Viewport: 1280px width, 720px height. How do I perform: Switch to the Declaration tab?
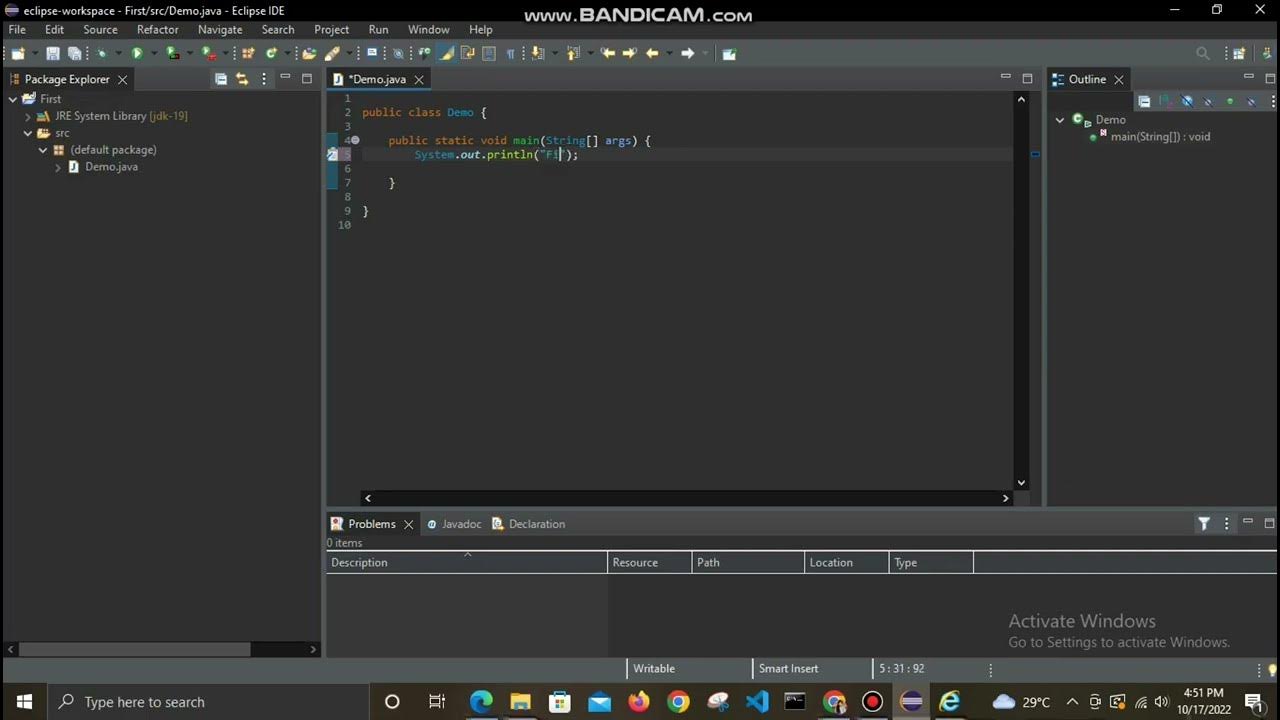pyautogui.click(x=529, y=524)
